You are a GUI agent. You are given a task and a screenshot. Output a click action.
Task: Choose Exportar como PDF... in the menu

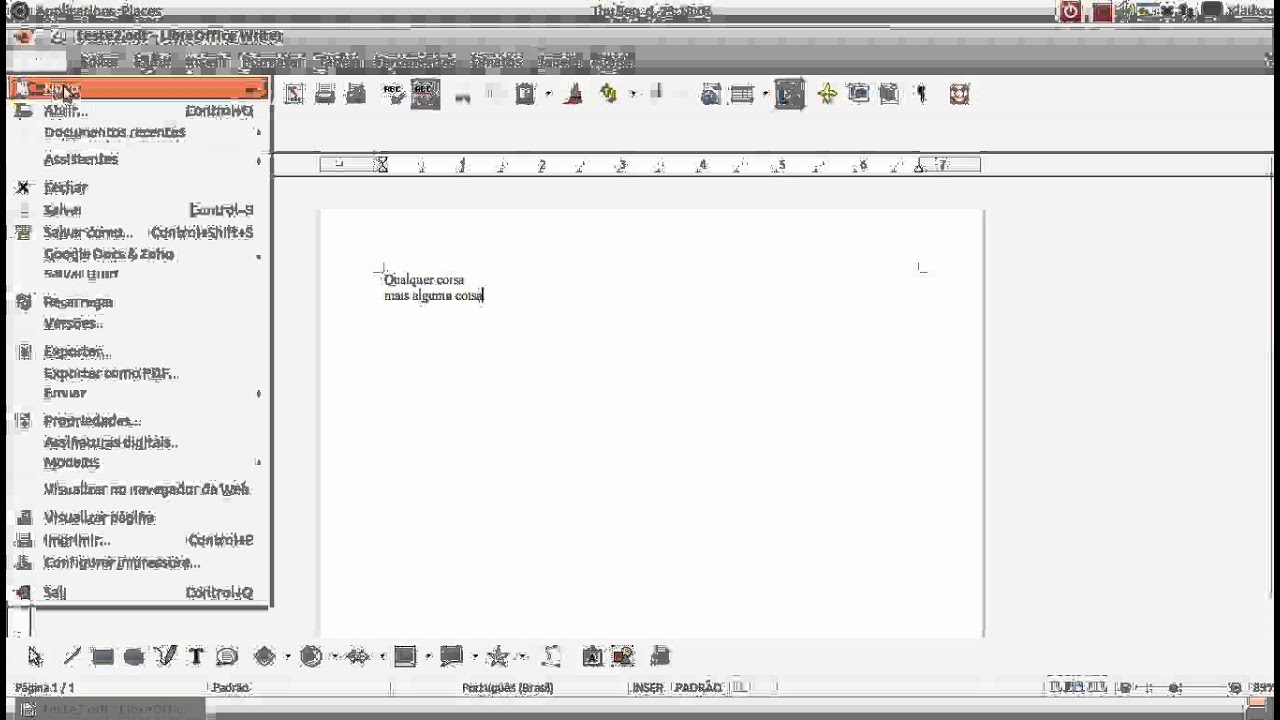coord(139,373)
